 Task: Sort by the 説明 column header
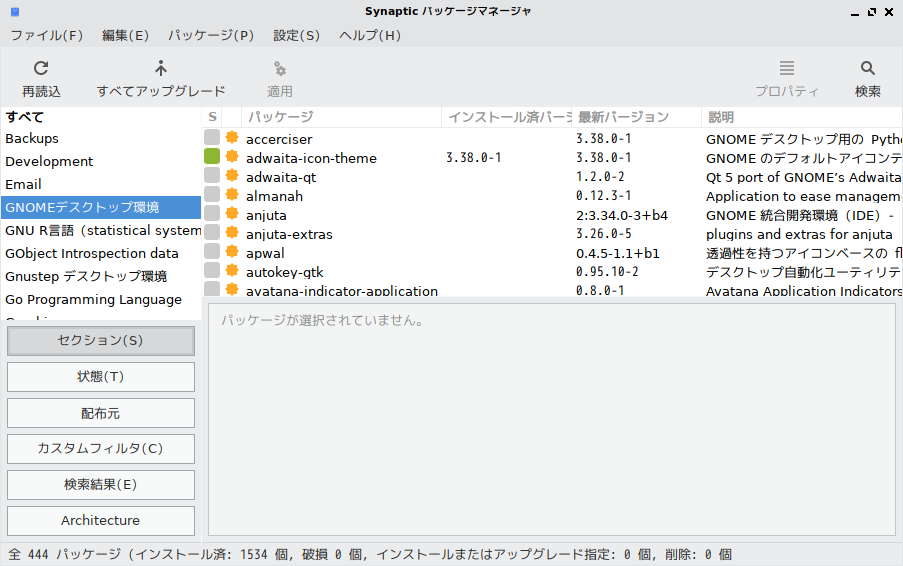pyautogui.click(x=802, y=117)
